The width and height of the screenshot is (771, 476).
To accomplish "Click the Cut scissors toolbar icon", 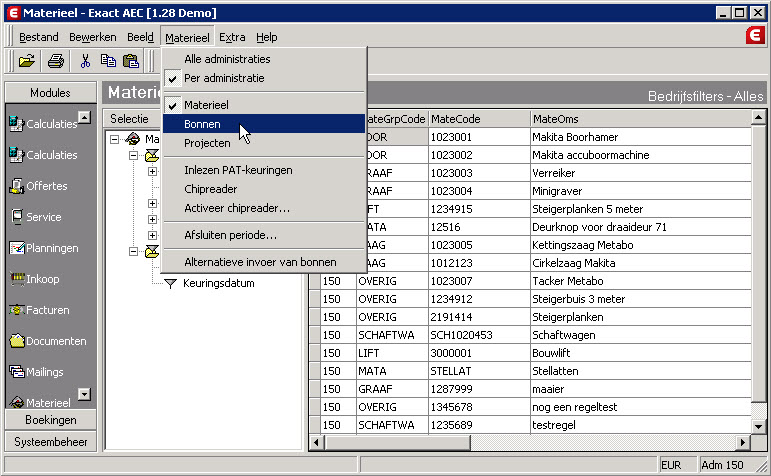I will pyautogui.click(x=85, y=61).
